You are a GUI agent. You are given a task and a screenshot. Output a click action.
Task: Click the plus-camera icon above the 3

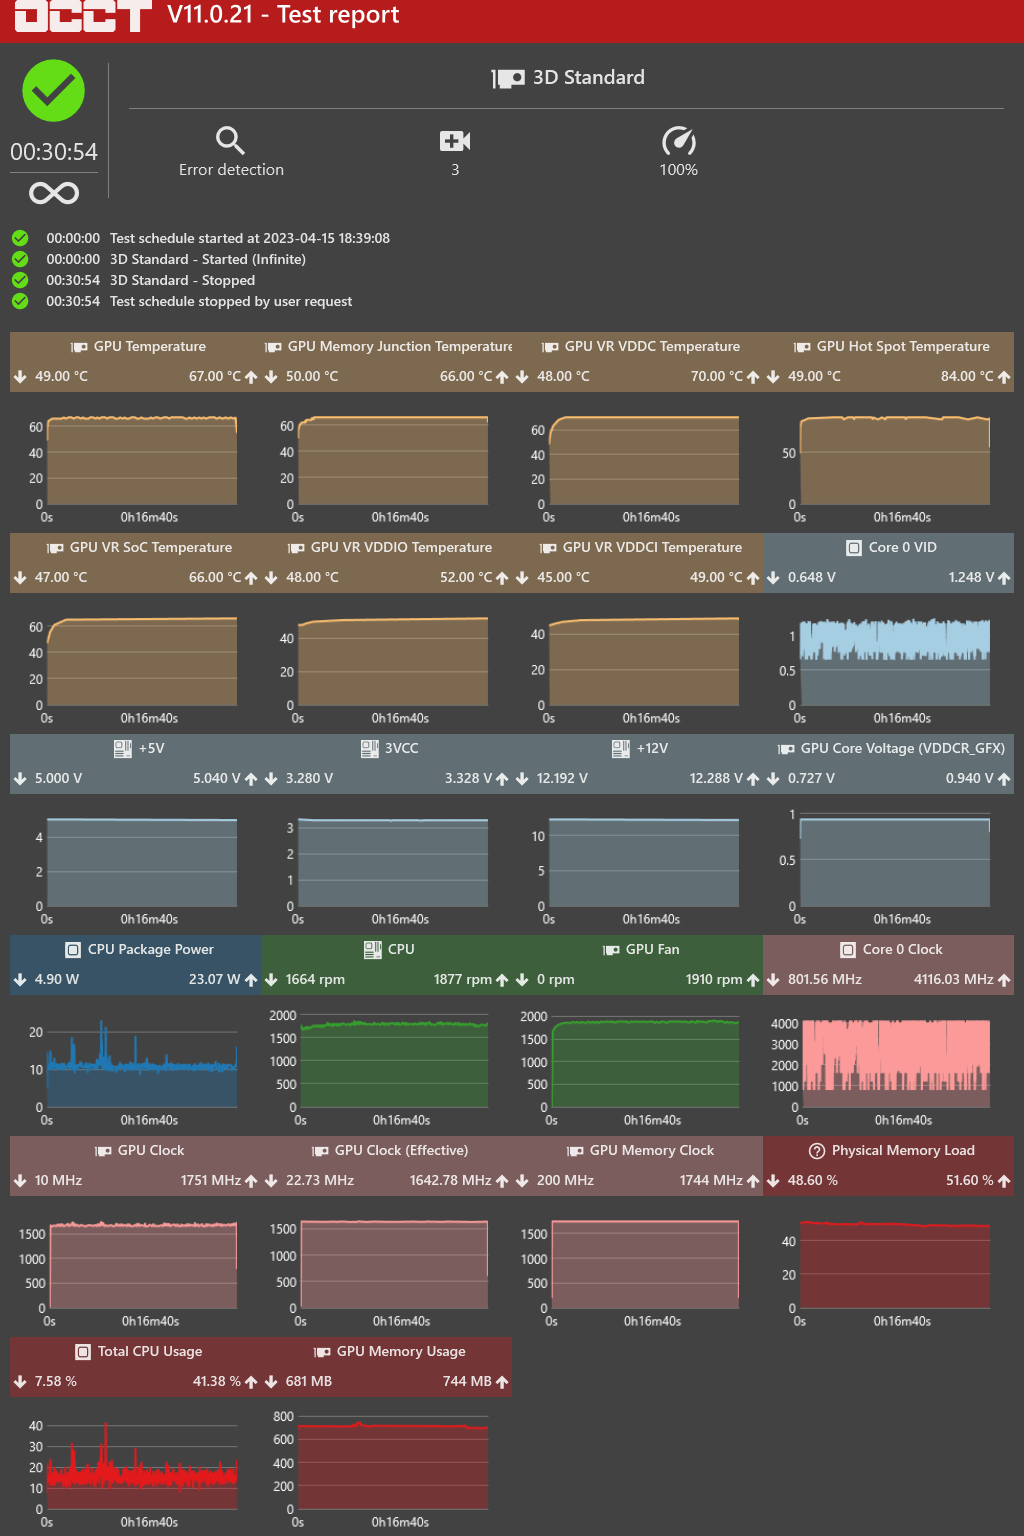[x=454, y=141]
